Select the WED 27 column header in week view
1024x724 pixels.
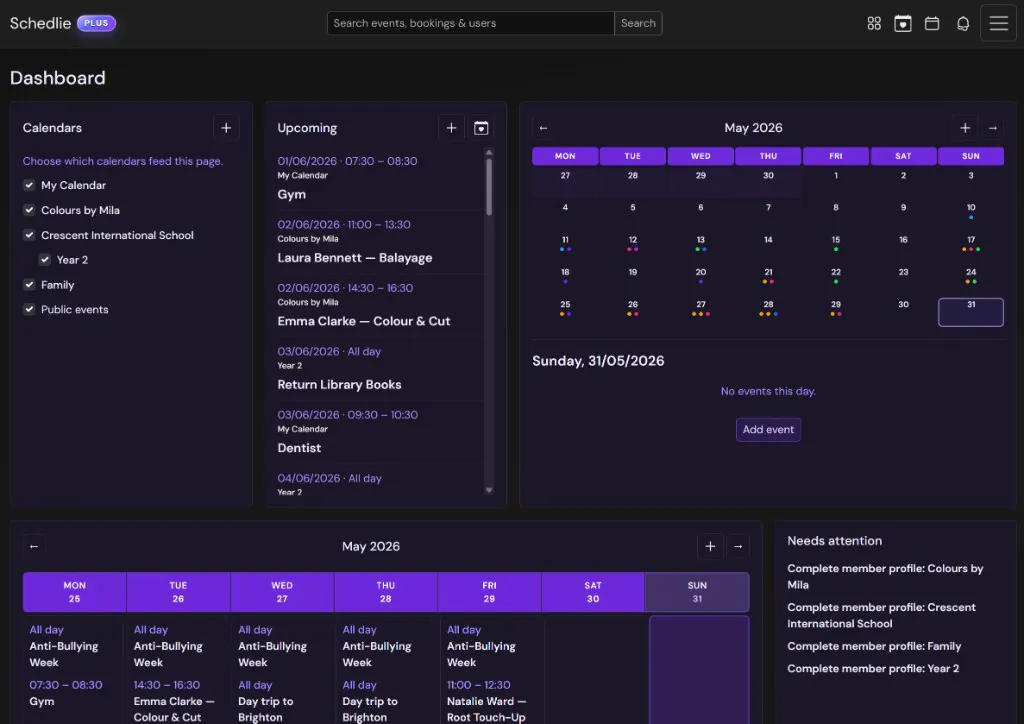tap(282, 592)
